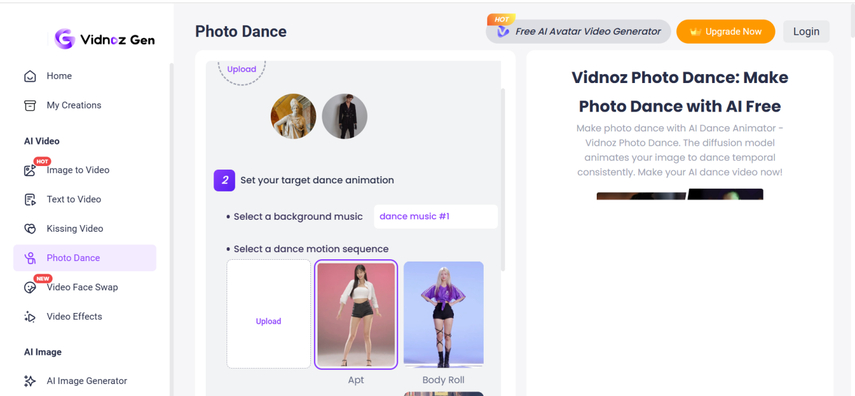This screenshot has height=396, width=855.
Task: Click the Text to Video sidebar icon
Action: click(x=30, y=200)
